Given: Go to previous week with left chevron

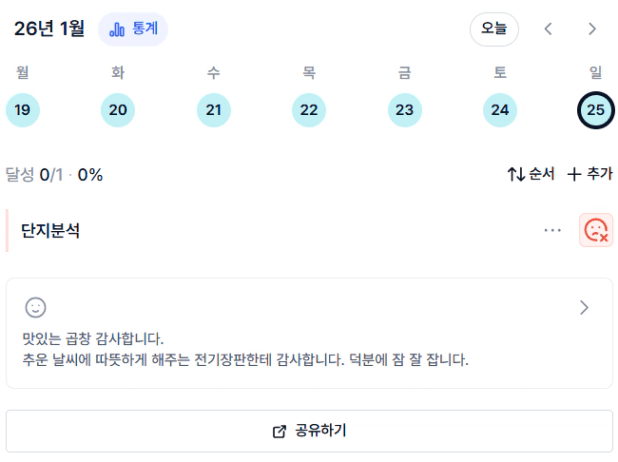Looking at the screenshot, I should point(548,29).
